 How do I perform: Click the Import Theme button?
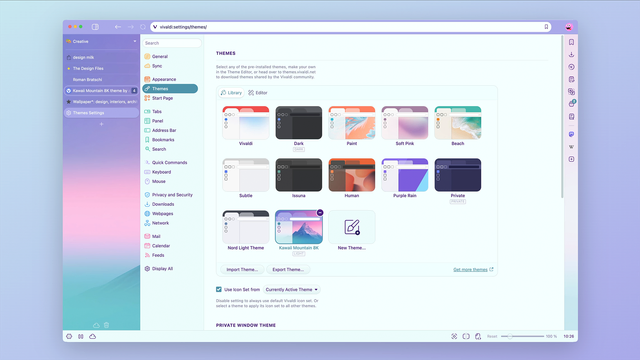tap(242, 269)
